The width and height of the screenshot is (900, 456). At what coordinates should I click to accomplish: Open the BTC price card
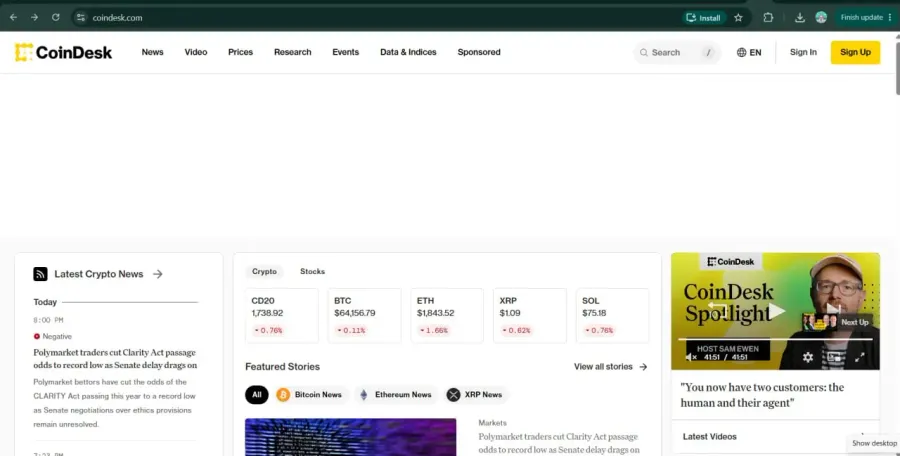pyautogui.click(x=364, y=316)
